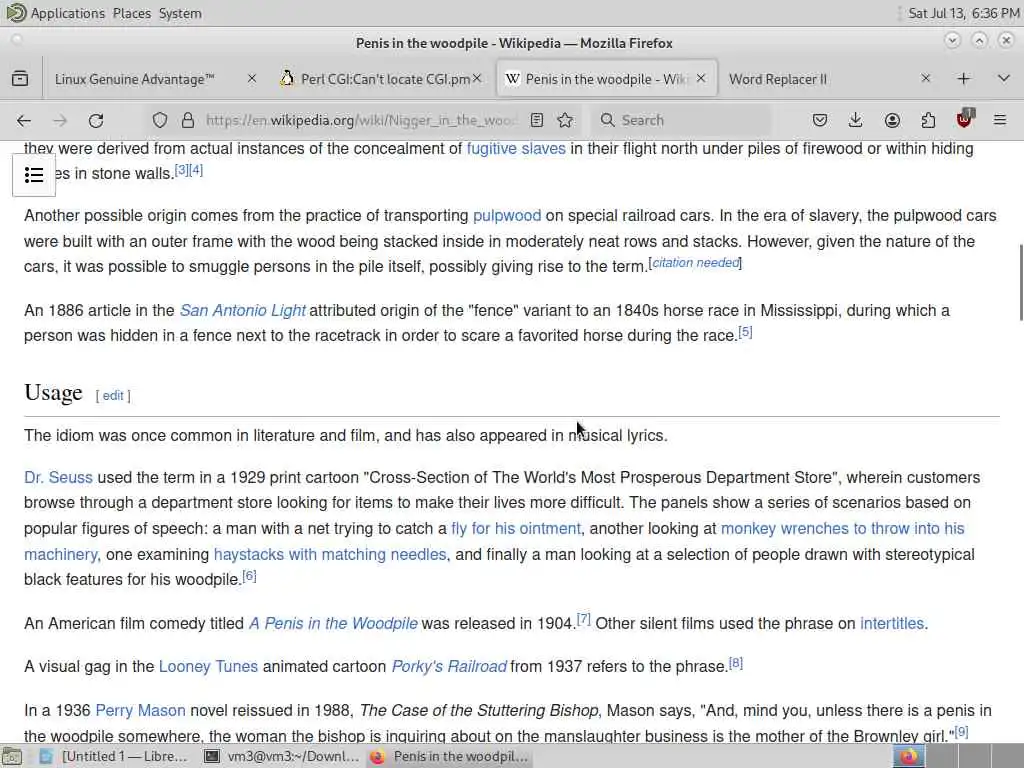Click the forward navigation arrow
Screen dimensions: 1024x768
60,120
